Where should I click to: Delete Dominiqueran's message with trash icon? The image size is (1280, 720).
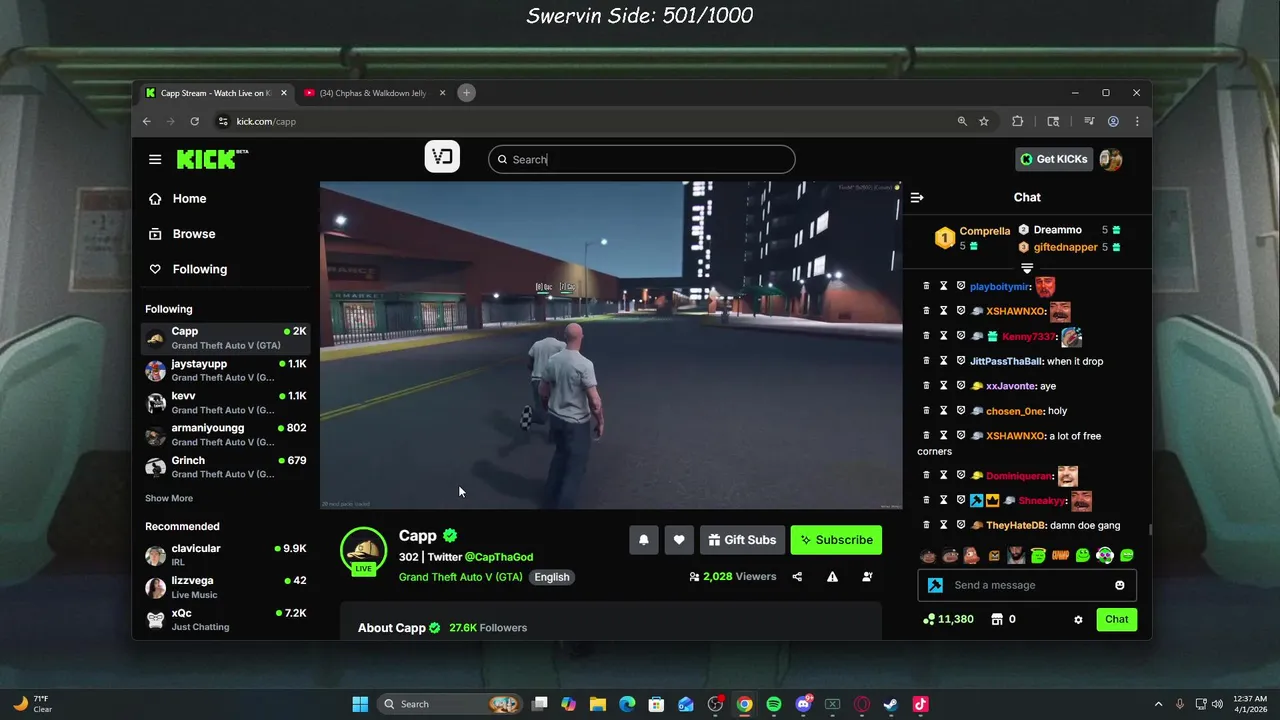tap(926, 475)
